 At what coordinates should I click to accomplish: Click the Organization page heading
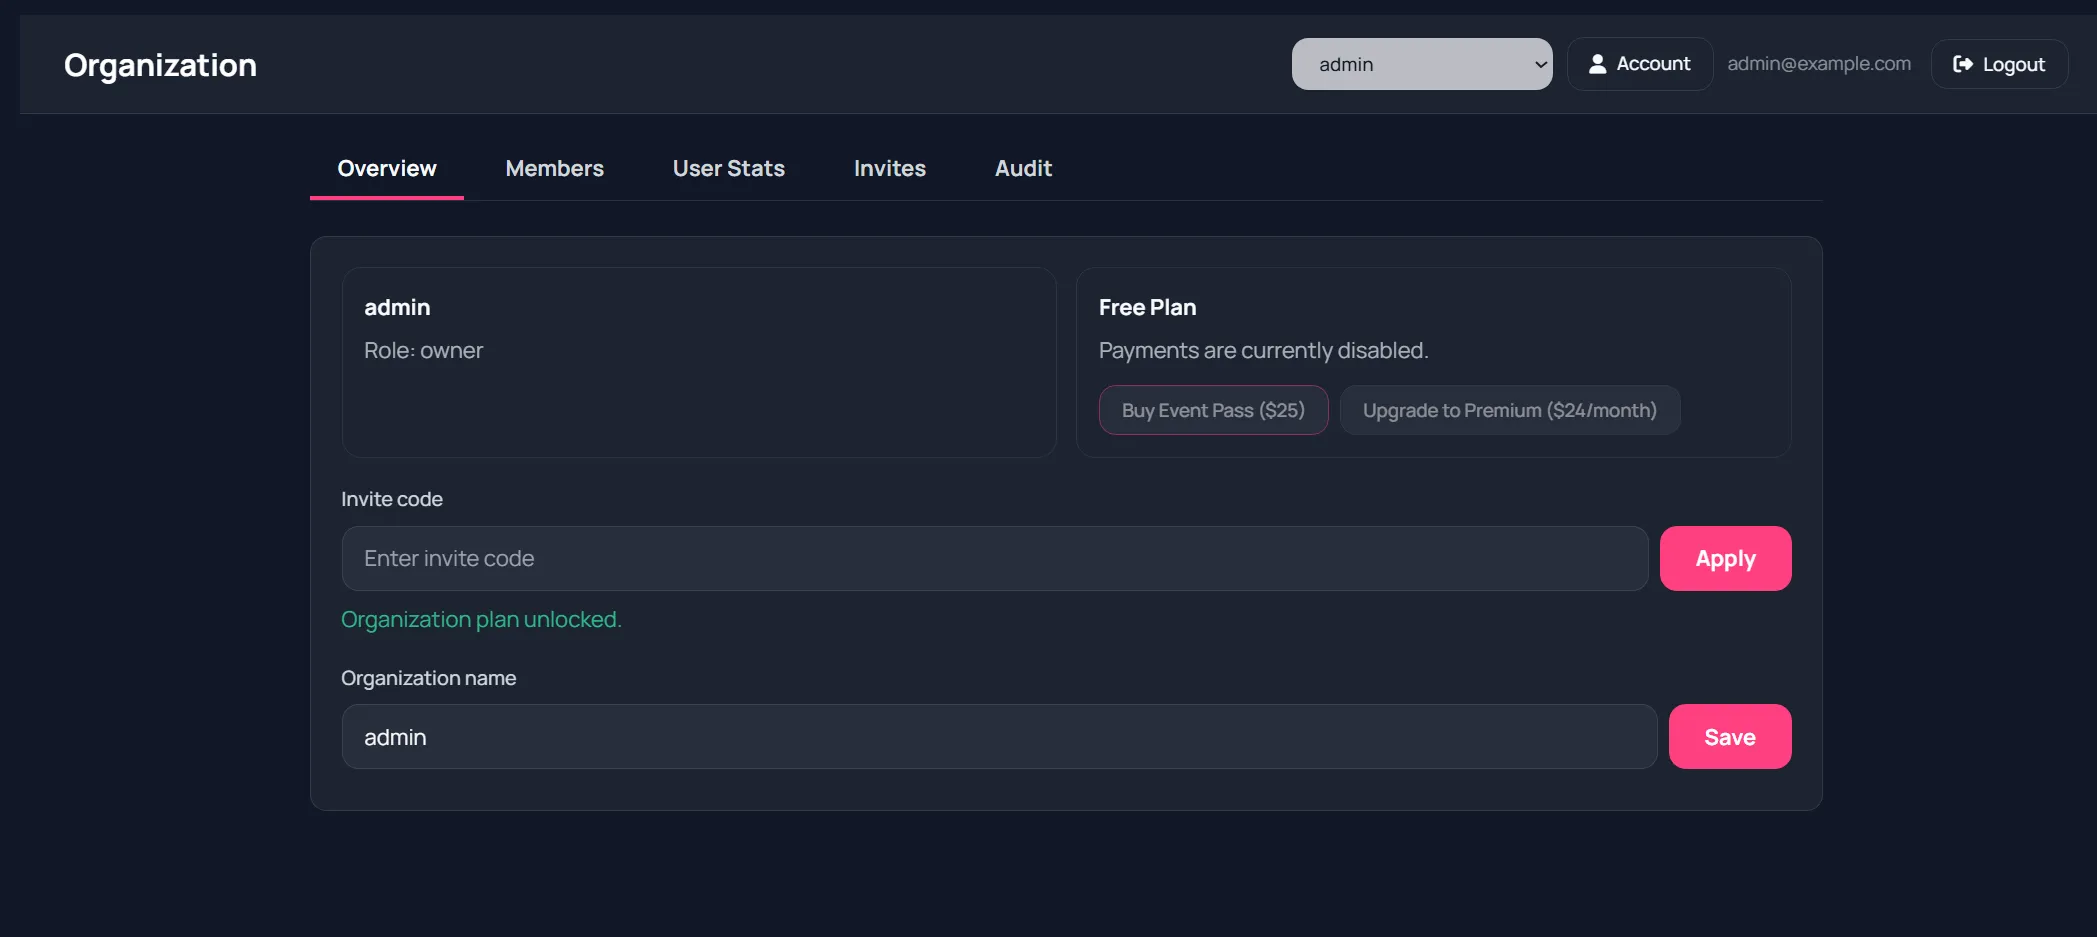click(x=160, y=65)
